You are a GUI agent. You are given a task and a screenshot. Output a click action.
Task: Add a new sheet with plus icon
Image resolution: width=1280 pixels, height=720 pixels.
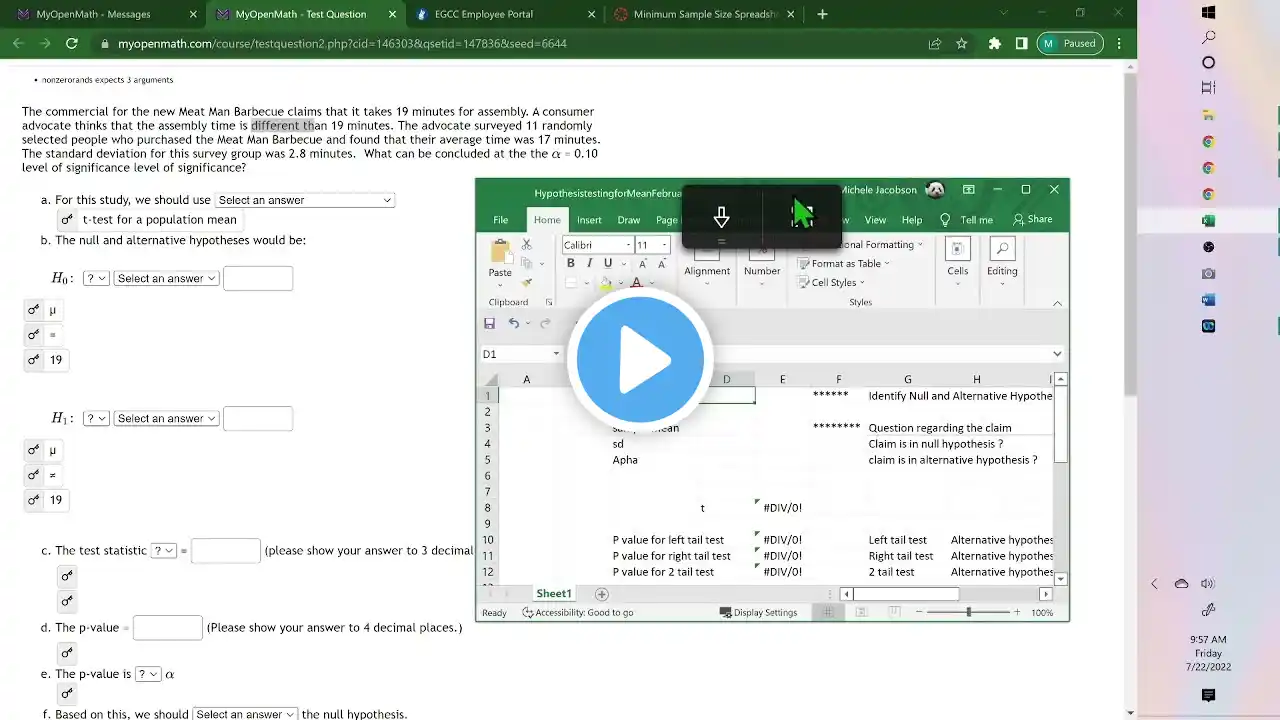pos(602,594)
